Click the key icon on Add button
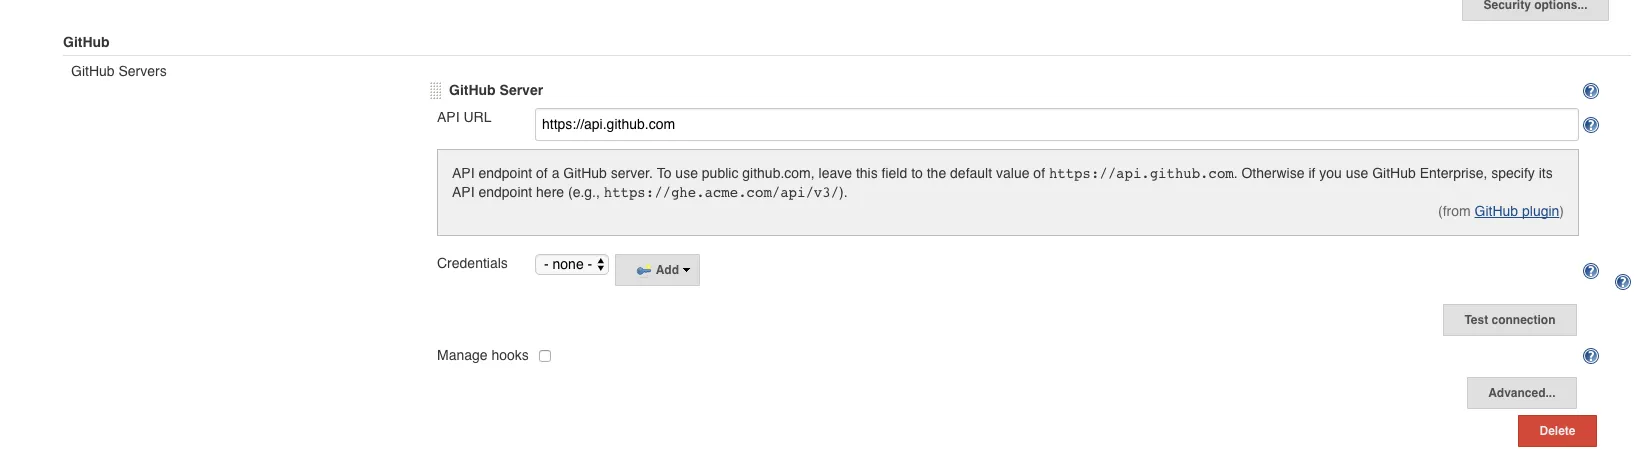 click(x=643, y=270)
